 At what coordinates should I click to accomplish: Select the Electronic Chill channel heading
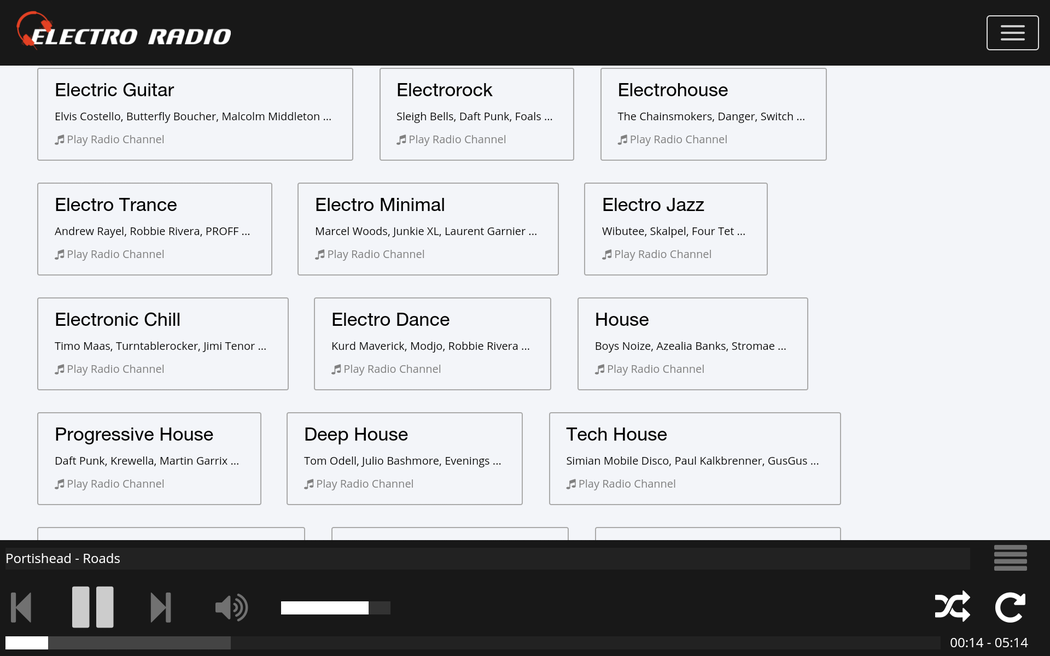click(117, 319)
